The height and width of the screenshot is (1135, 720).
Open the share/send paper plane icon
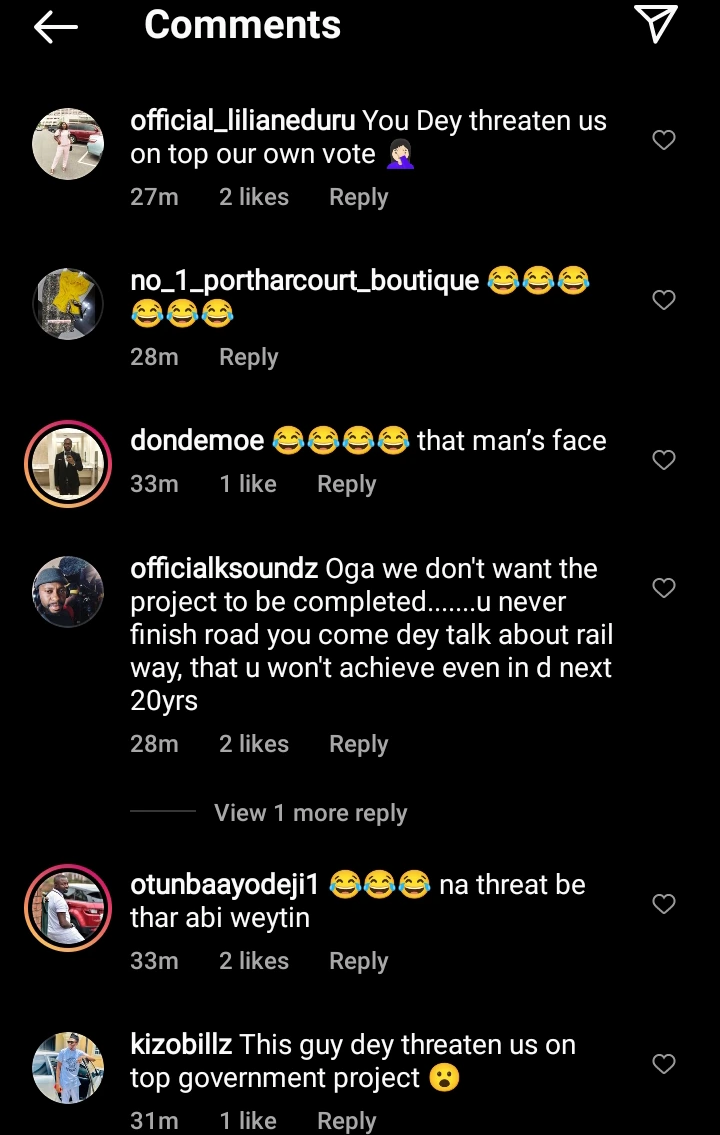pos(656,24)
